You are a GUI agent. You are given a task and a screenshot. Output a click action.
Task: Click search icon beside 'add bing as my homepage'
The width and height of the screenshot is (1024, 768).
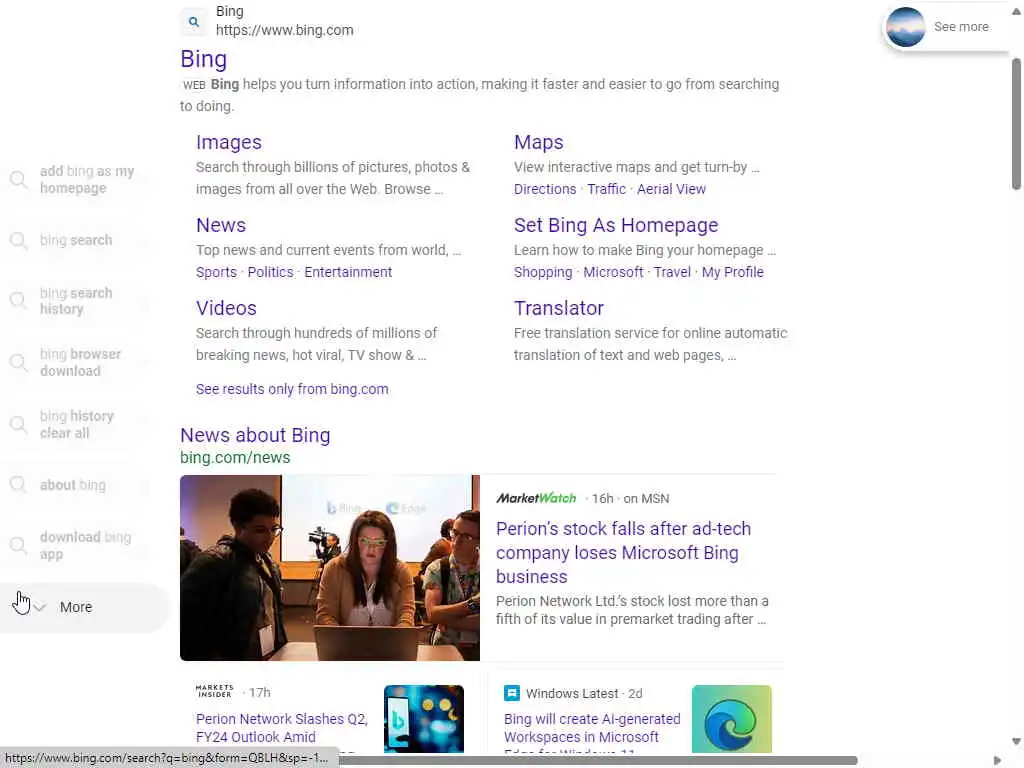[x=18, y=180]
